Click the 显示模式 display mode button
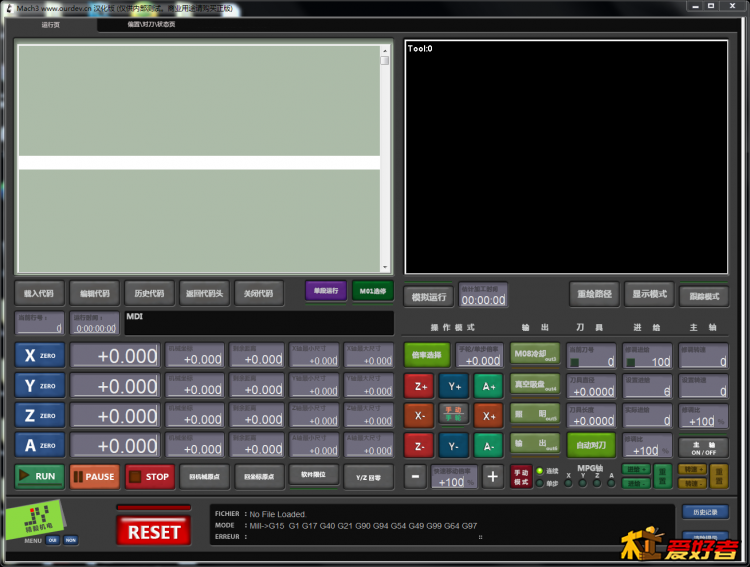The image size is (750, 567). pos(650,294)
